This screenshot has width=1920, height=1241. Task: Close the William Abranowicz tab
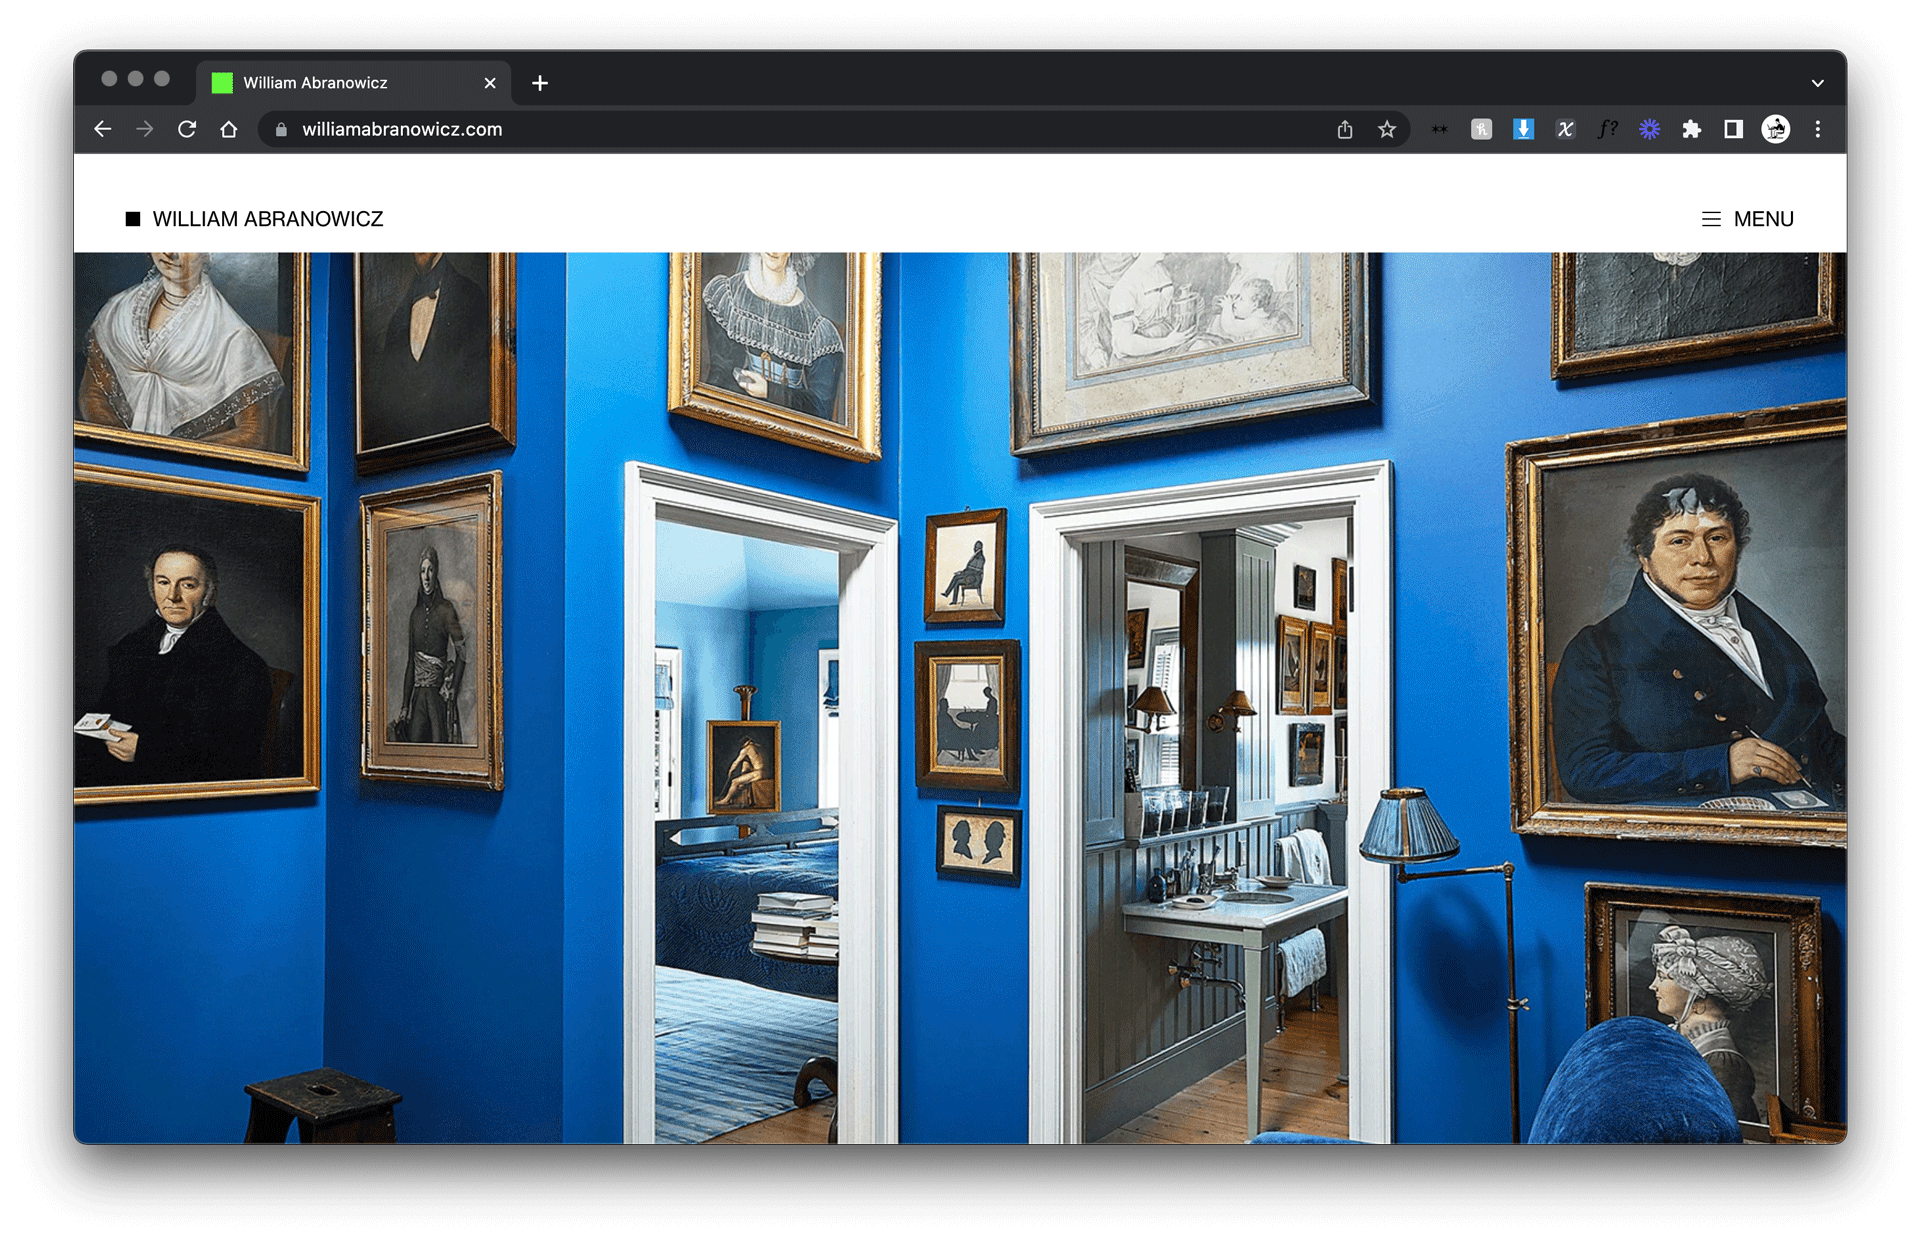(x=490, y=83)
